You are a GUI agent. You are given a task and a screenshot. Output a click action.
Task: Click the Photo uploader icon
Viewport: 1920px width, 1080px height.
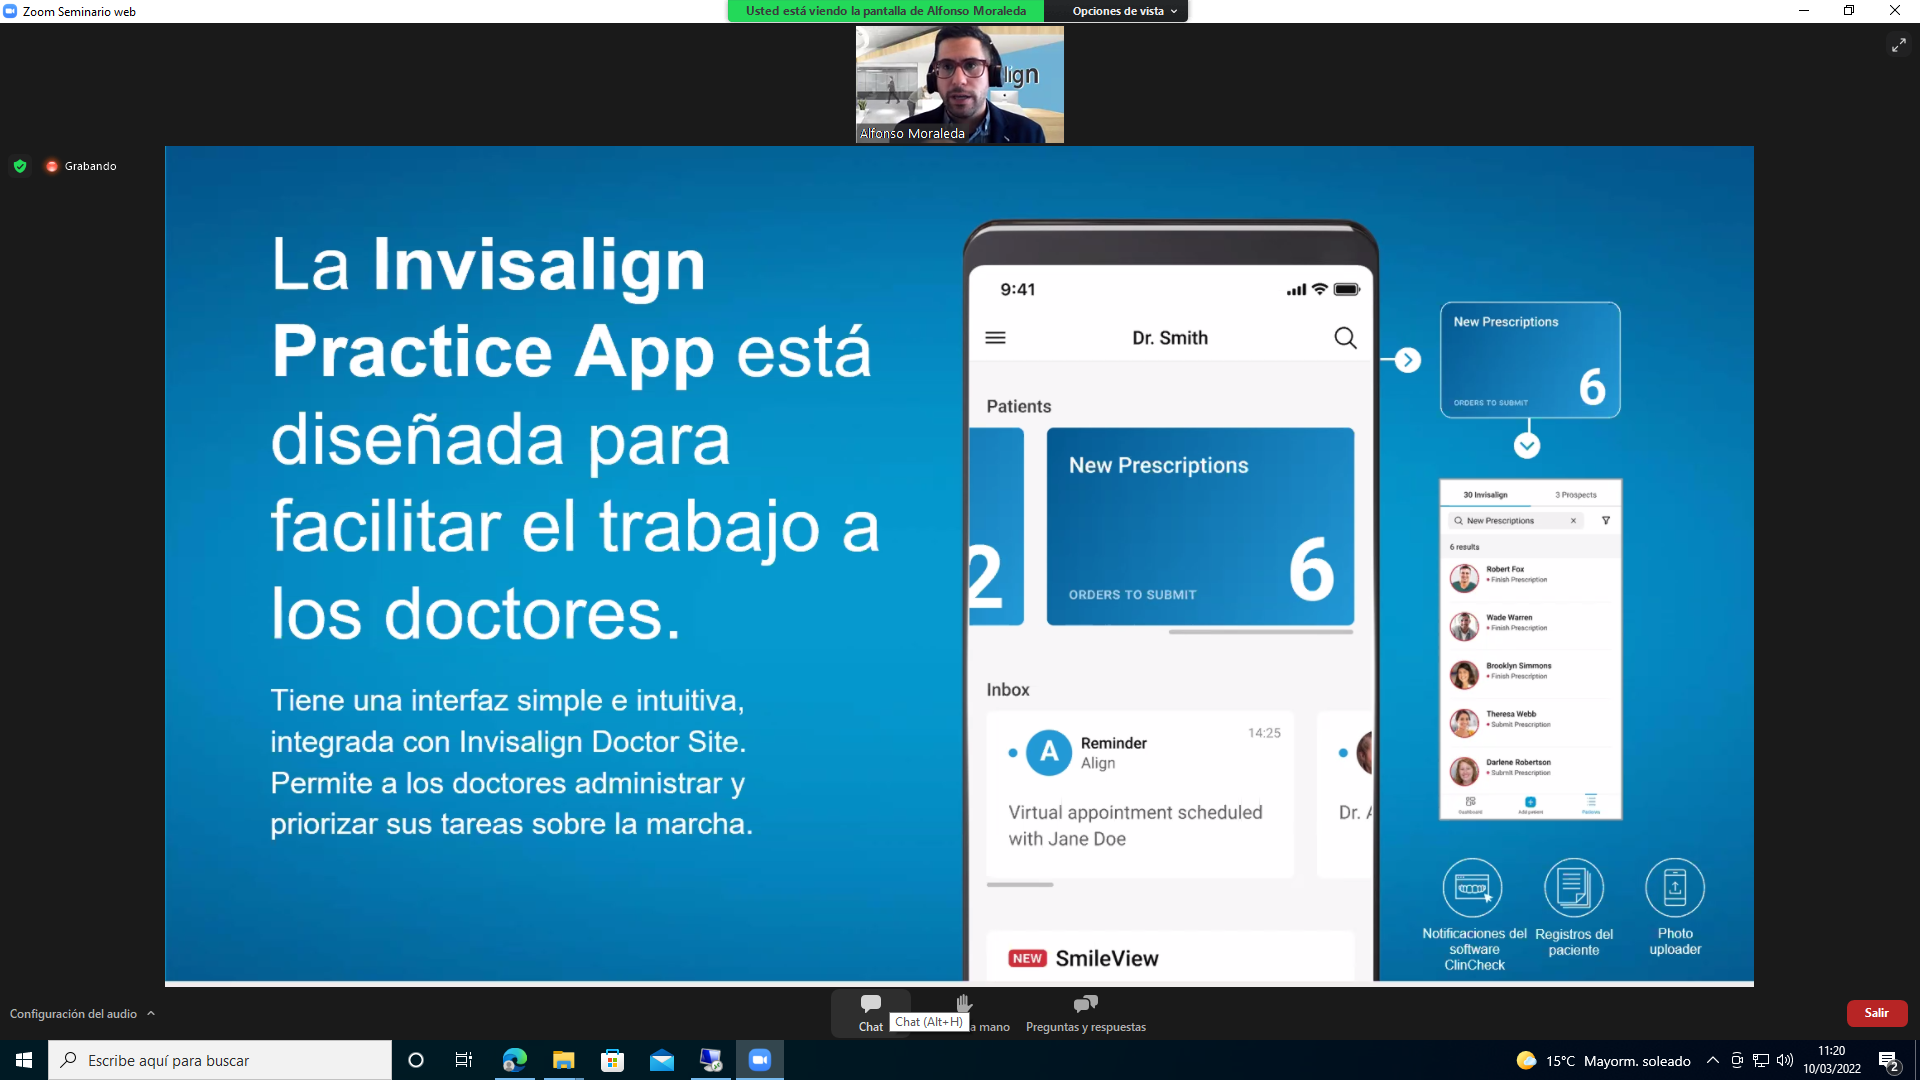(1675, 887)
